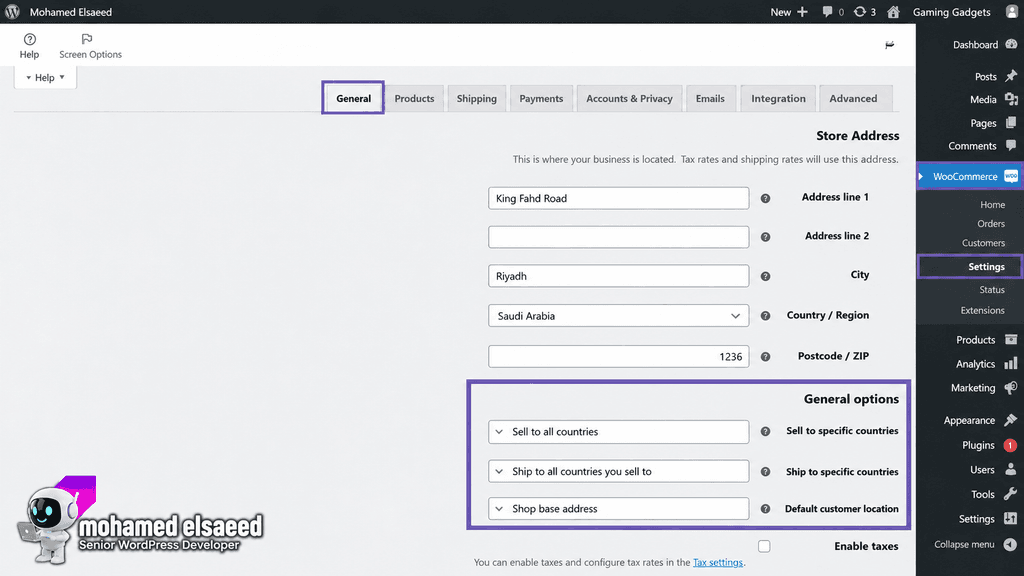Visit site via home icon

(893, 12)
